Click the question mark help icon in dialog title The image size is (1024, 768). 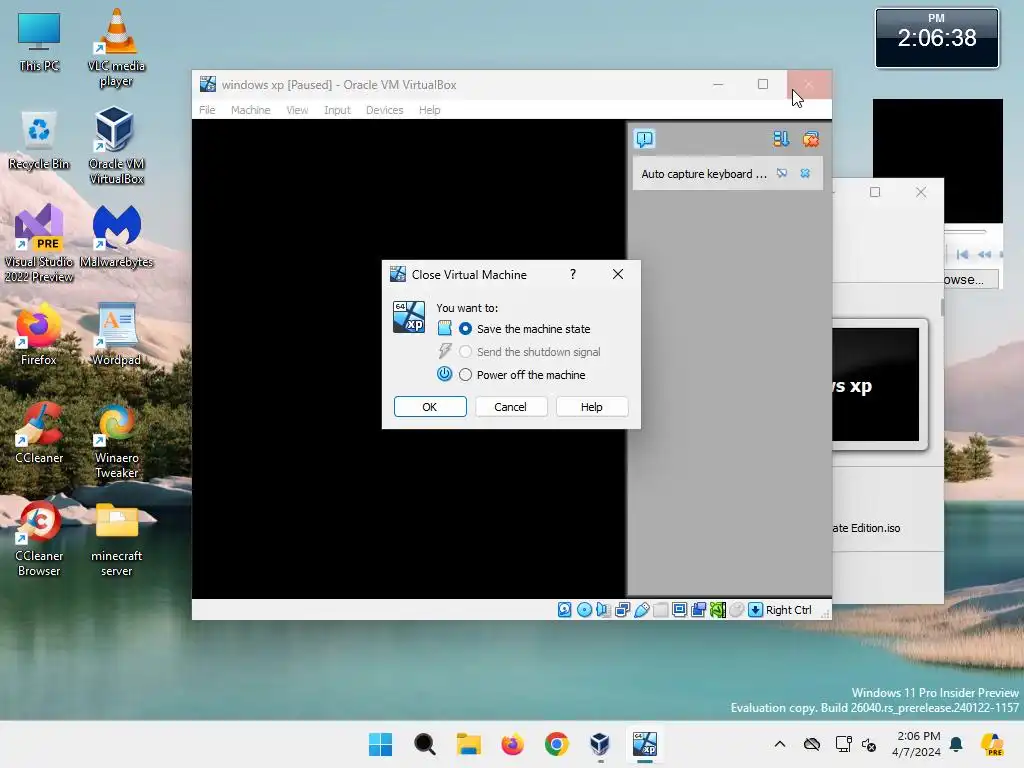pos(573,274)
